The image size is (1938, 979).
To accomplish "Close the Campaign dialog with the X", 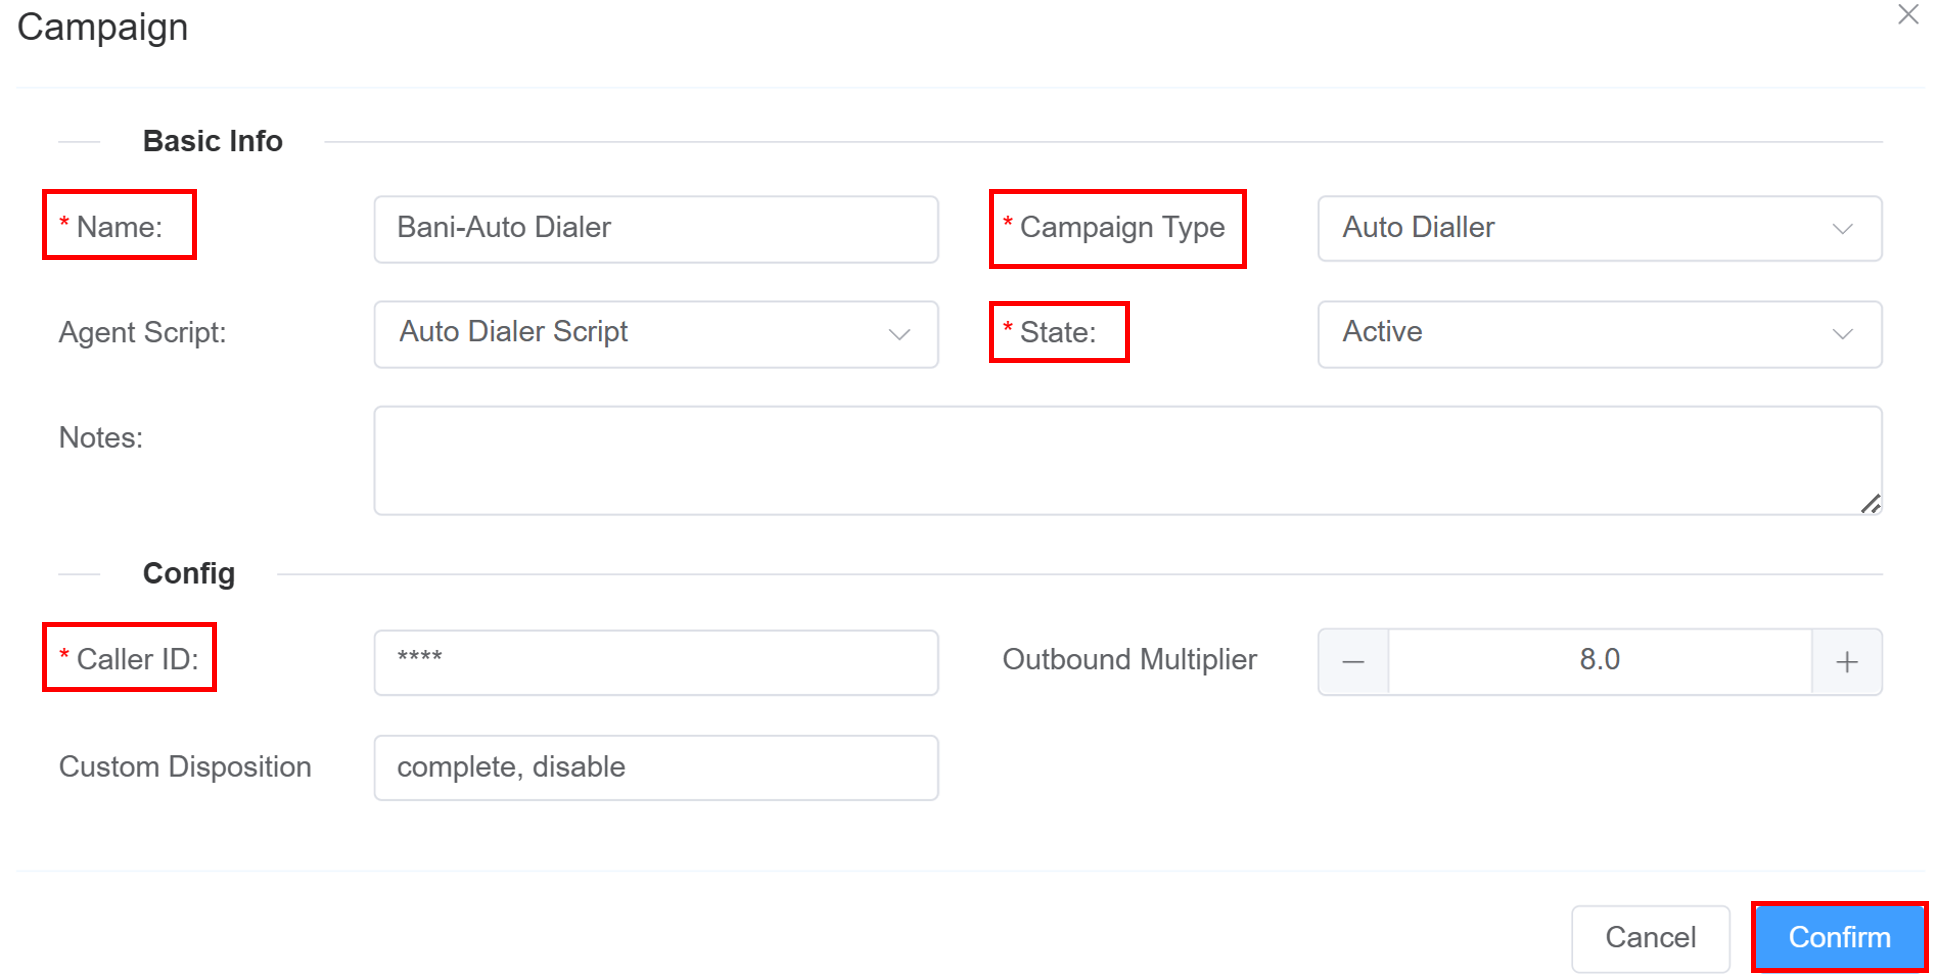I will click(1909, 15).
